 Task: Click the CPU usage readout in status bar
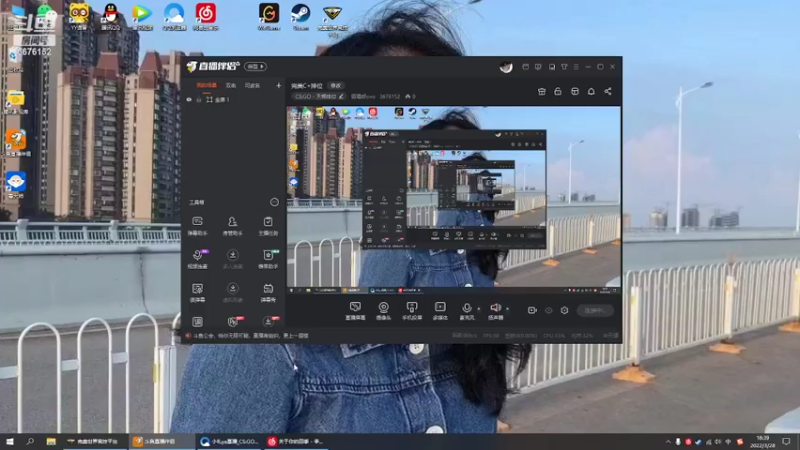tap(554, 336)
